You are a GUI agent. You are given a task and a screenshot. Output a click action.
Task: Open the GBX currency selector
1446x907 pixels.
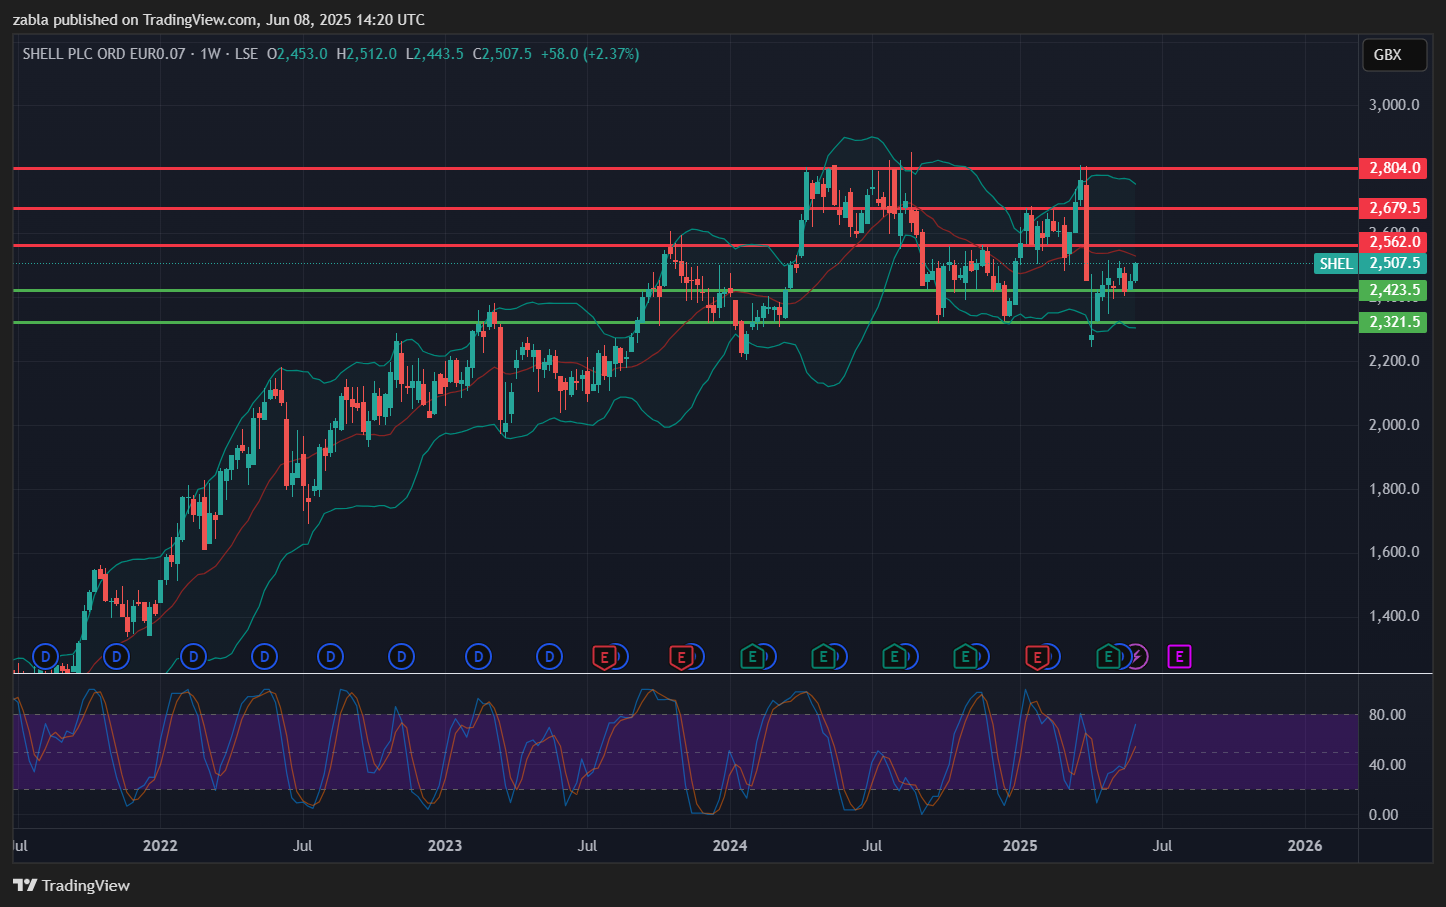[x=1394, y=55]
